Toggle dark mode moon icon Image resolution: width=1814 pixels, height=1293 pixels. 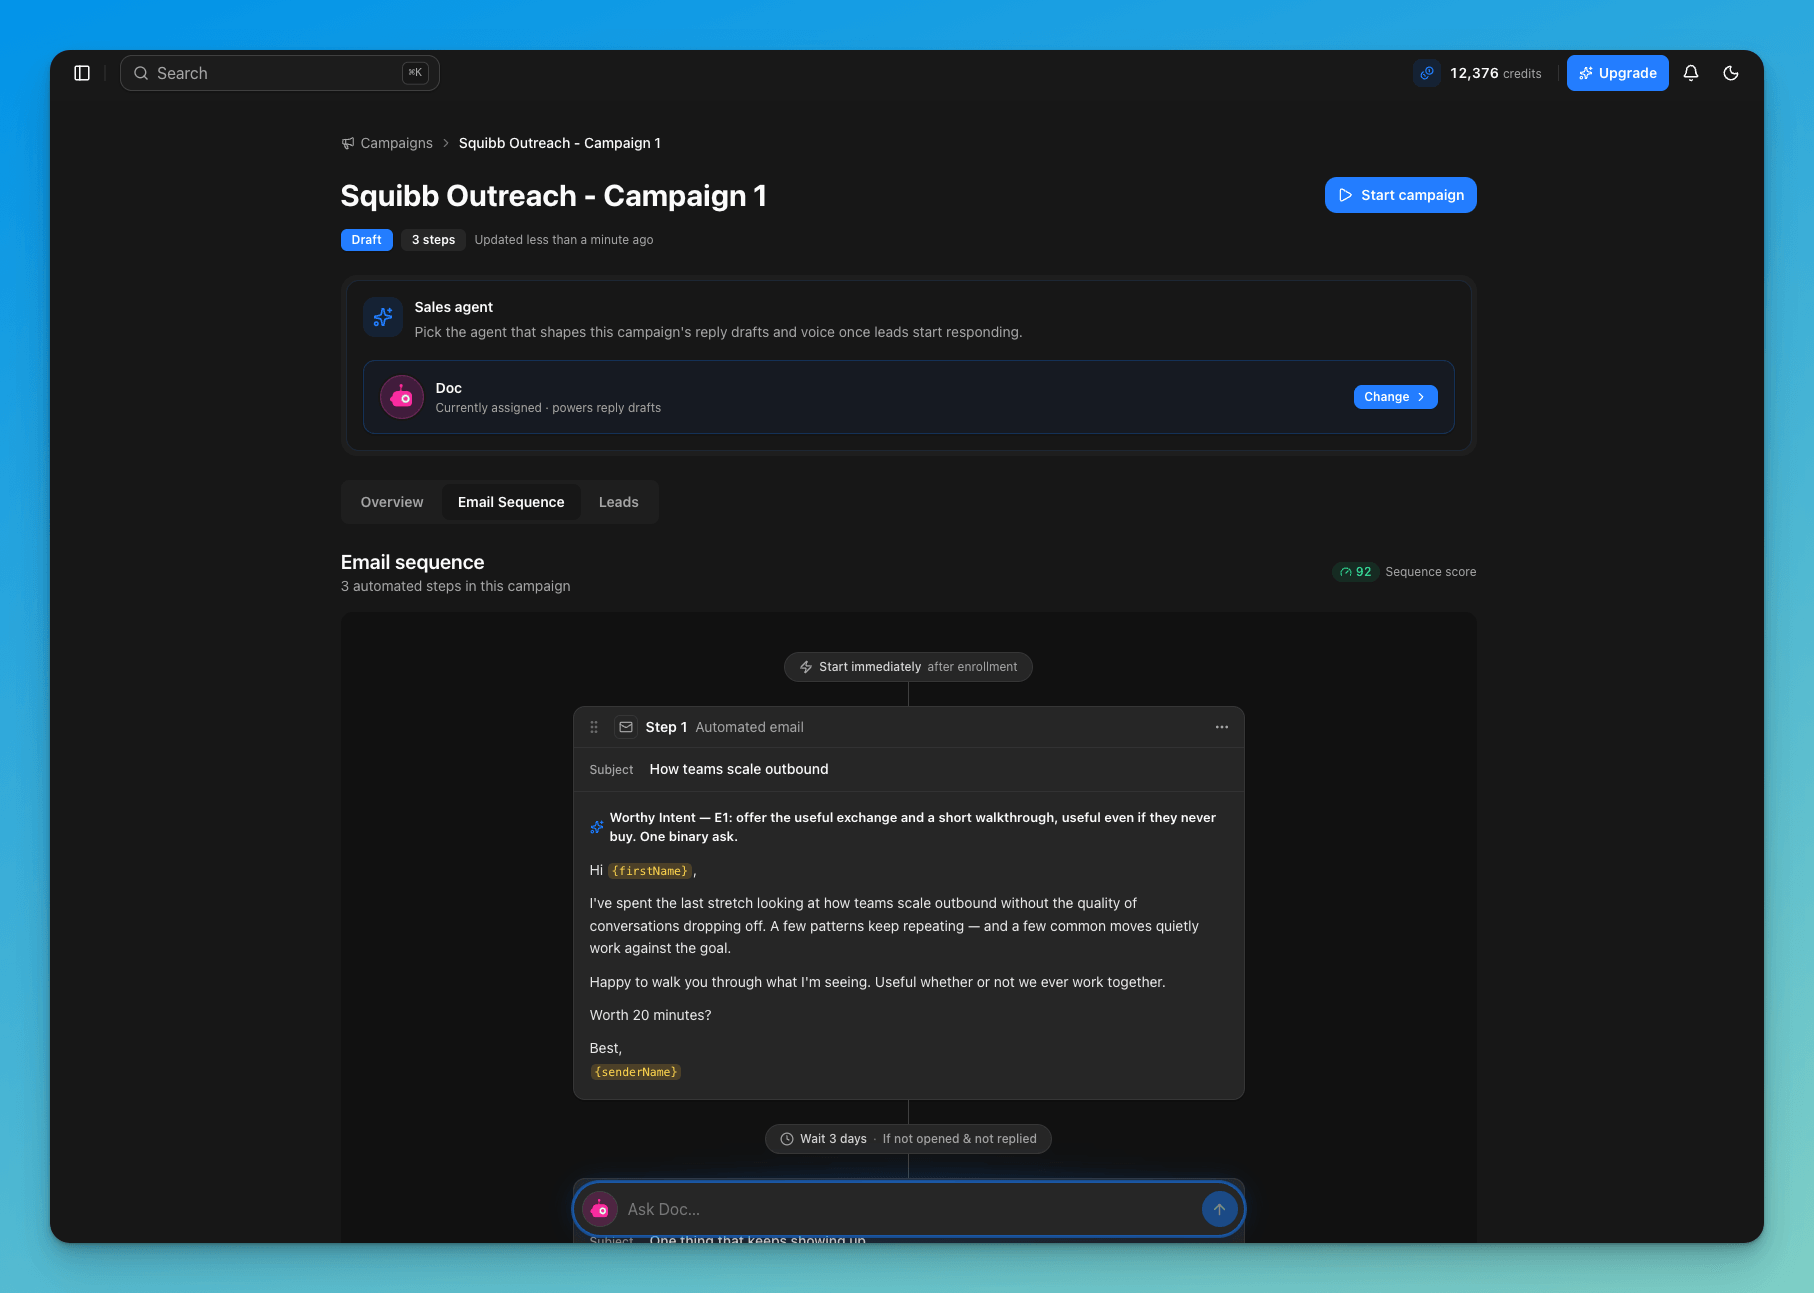(1731, 73)
